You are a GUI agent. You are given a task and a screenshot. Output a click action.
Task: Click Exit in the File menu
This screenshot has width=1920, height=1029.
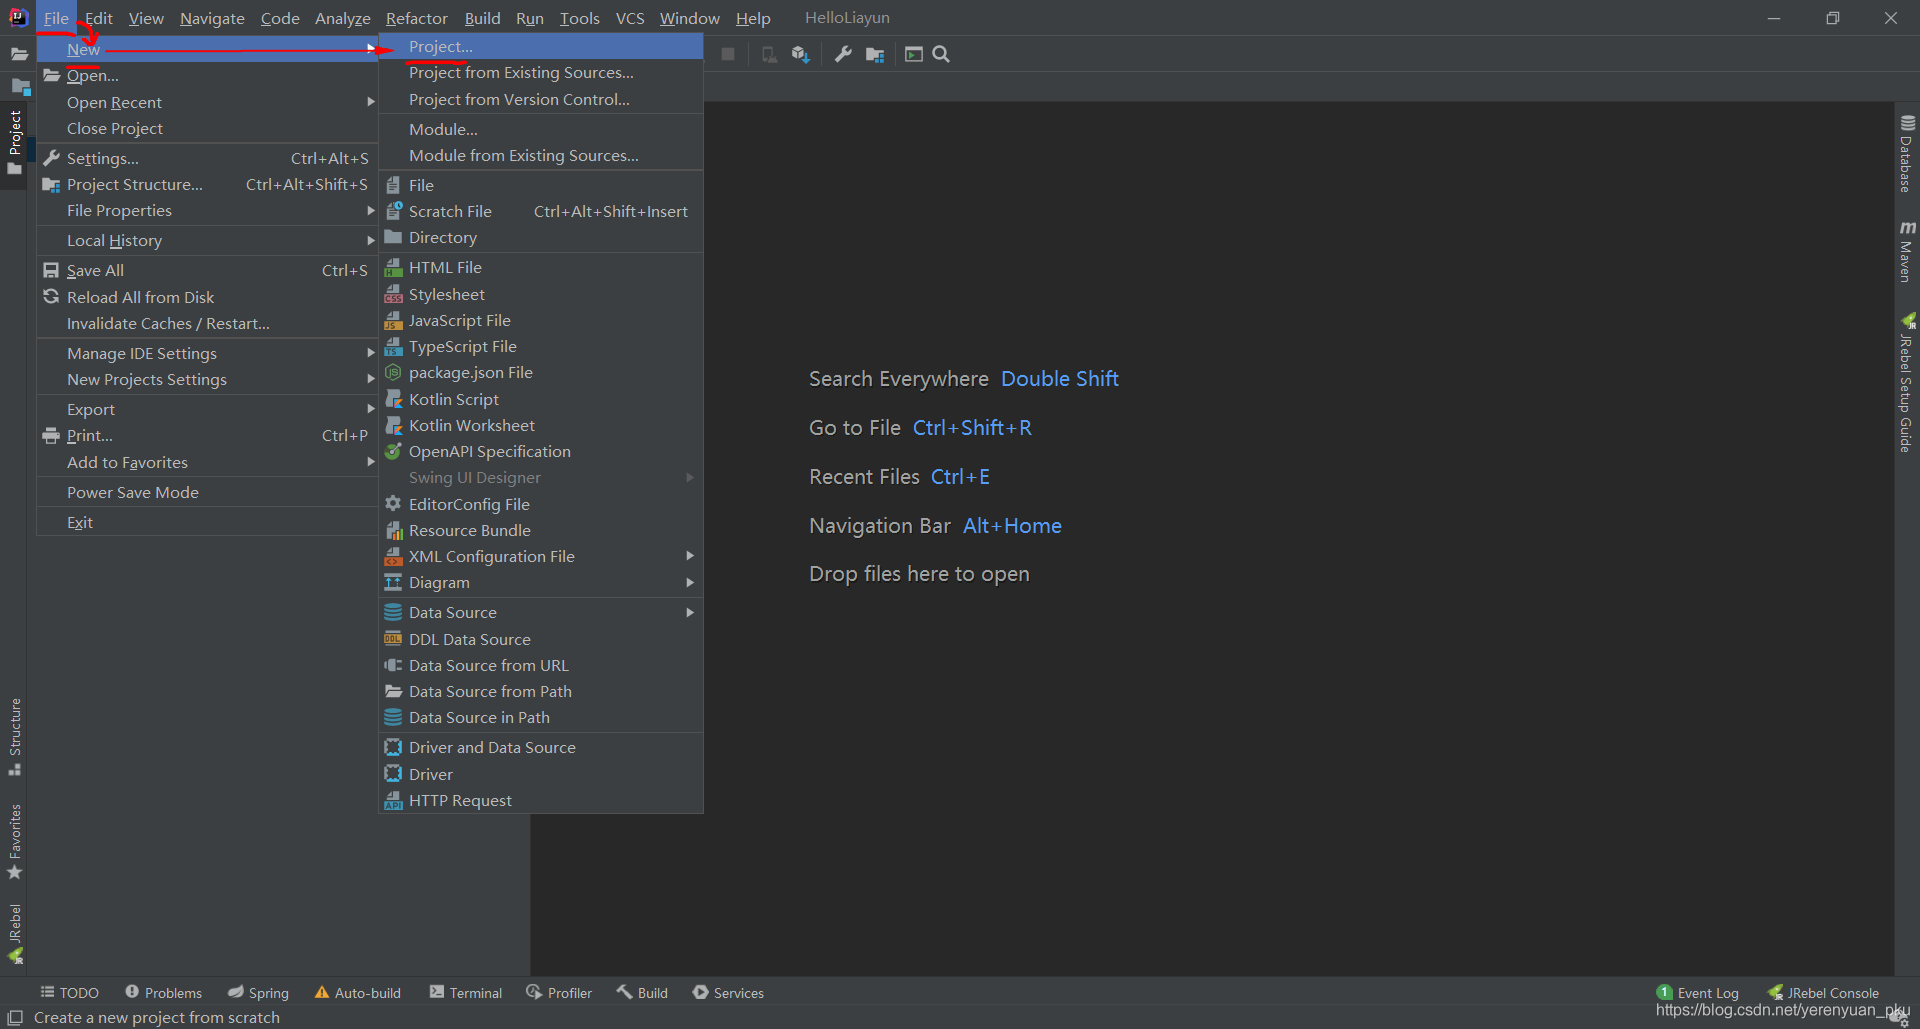(207, 522)
